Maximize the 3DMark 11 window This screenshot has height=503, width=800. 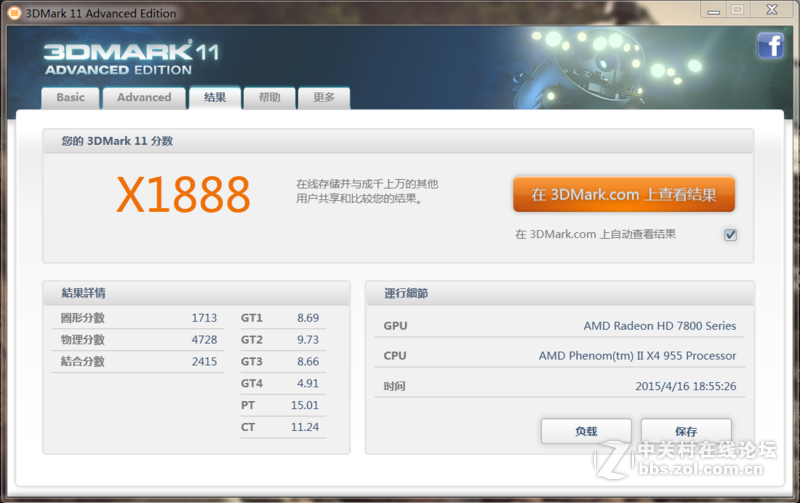[x=737, y=10]
